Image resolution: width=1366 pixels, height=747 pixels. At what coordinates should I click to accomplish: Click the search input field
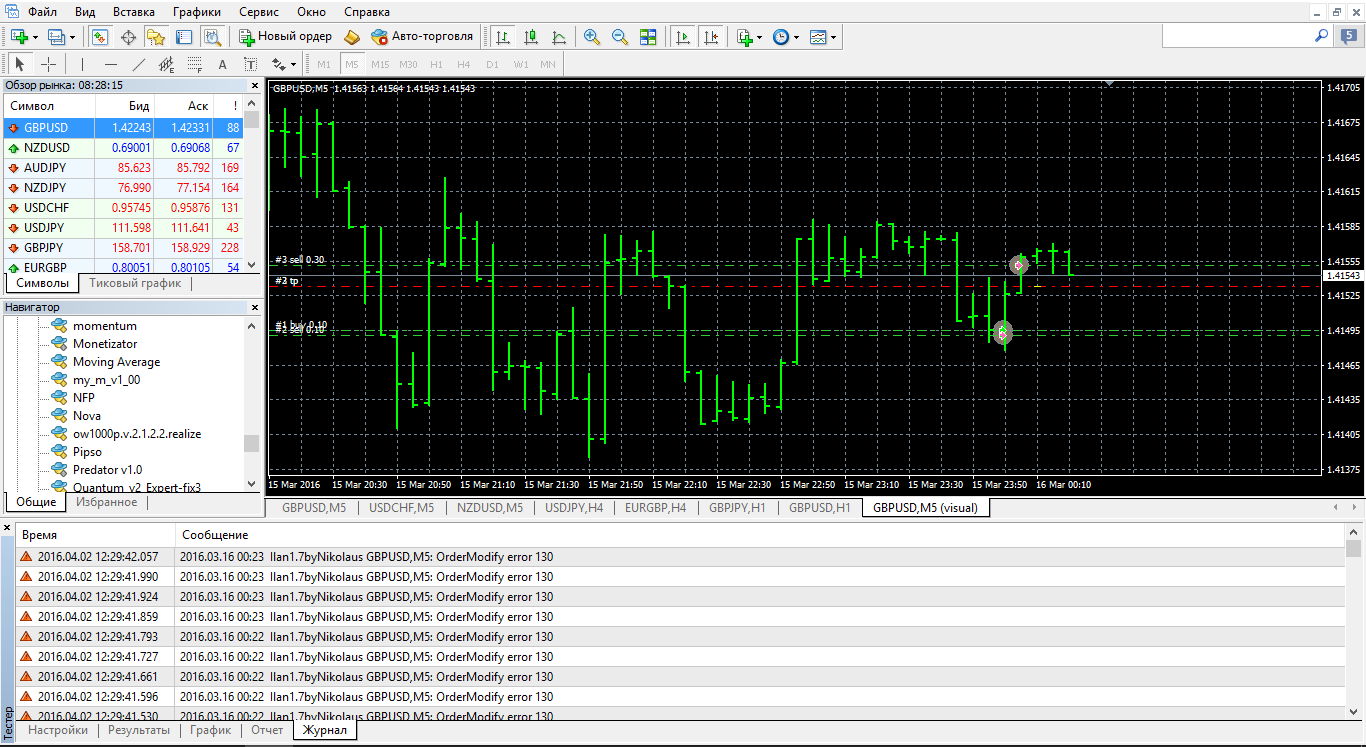click(1238, 36)
